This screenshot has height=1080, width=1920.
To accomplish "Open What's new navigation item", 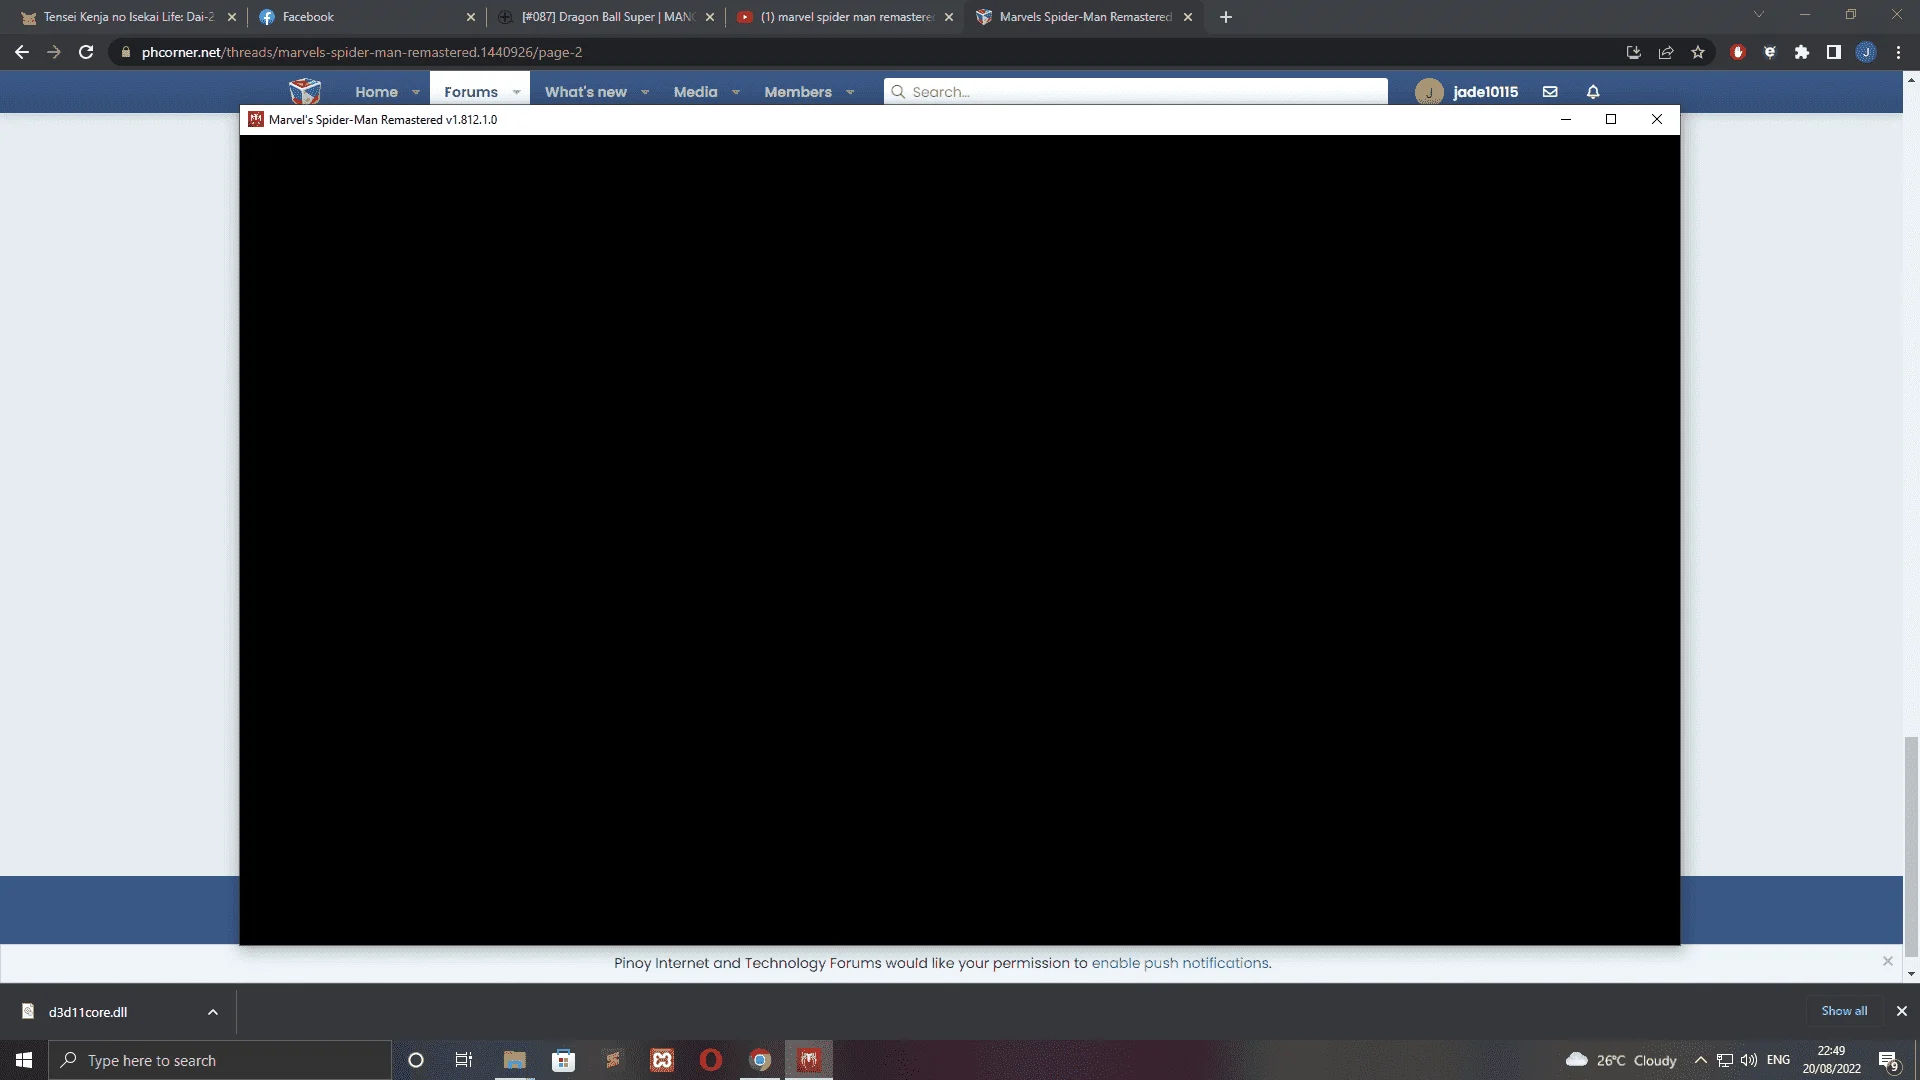I will click(x=585, y=91).
